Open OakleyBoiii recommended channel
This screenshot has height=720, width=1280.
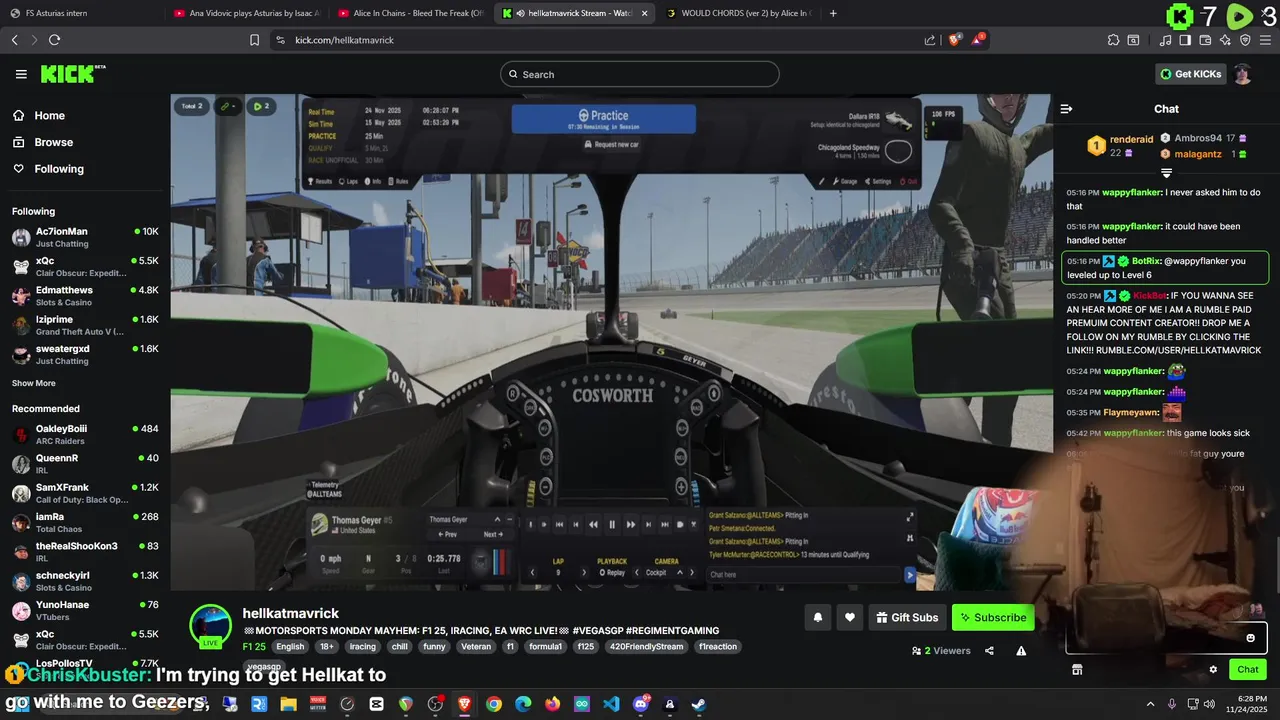pyautogui.click(x=85, y=434)
